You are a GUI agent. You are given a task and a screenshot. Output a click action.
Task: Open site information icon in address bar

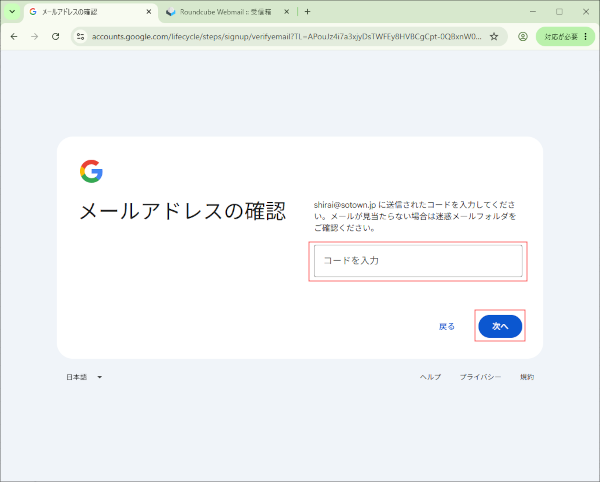(x=80, y=36)
